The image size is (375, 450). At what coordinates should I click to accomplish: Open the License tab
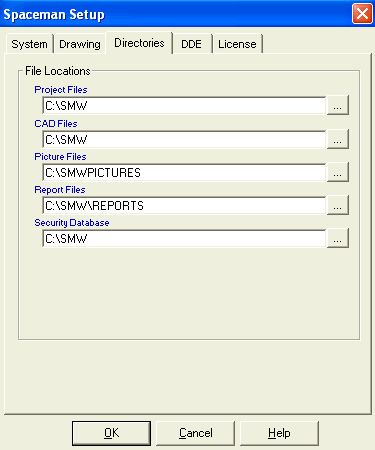237,44
